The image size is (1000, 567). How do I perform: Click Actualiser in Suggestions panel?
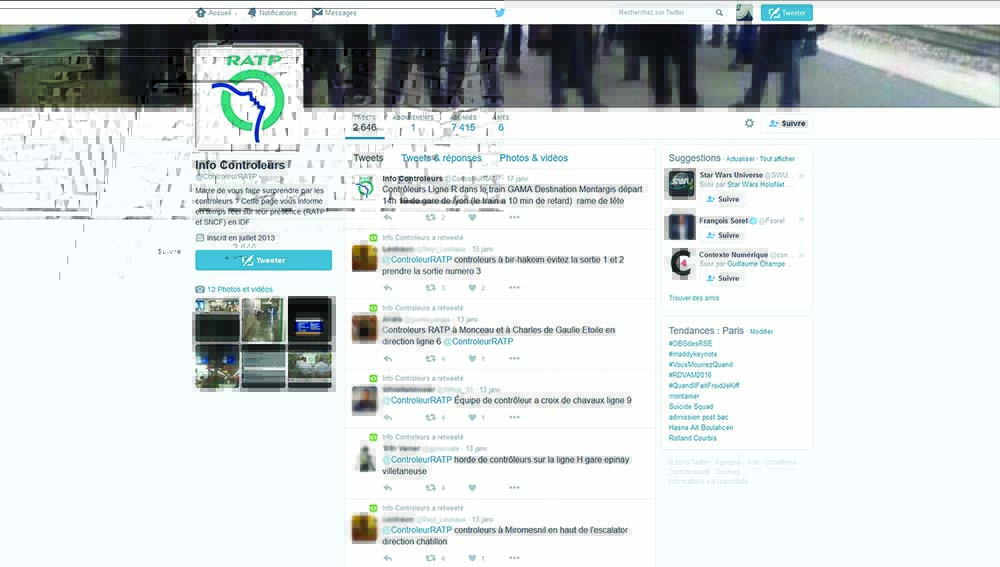740,159
